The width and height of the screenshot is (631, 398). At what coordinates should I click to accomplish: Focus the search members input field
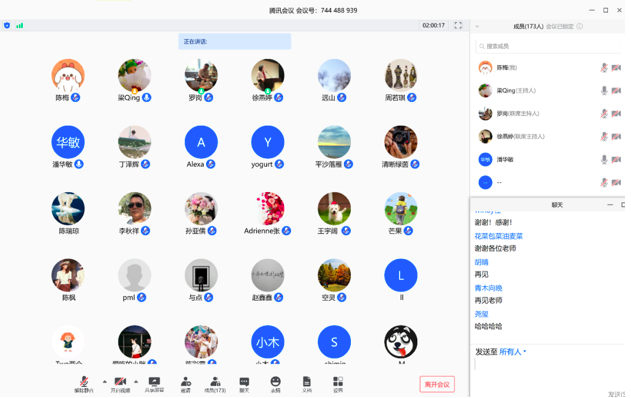[x=549, y=46]
